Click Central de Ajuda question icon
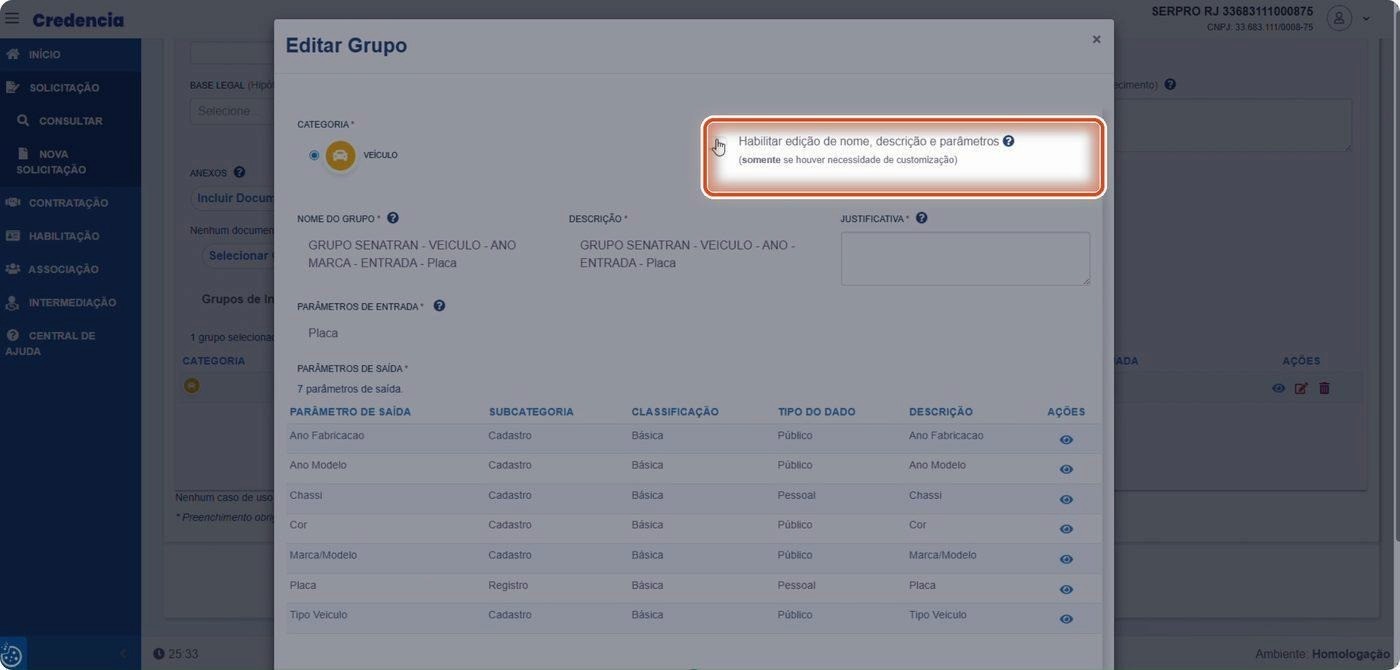The image size is (1400, 670). 13,335
